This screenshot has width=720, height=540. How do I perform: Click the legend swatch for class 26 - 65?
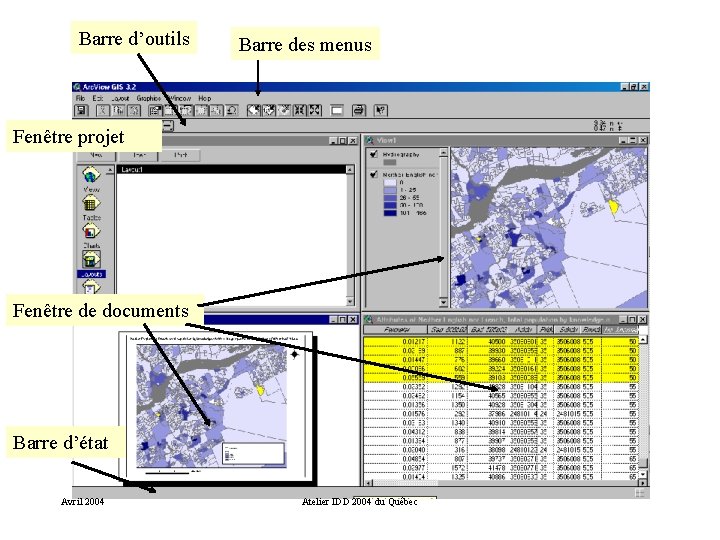coord(389,198)
